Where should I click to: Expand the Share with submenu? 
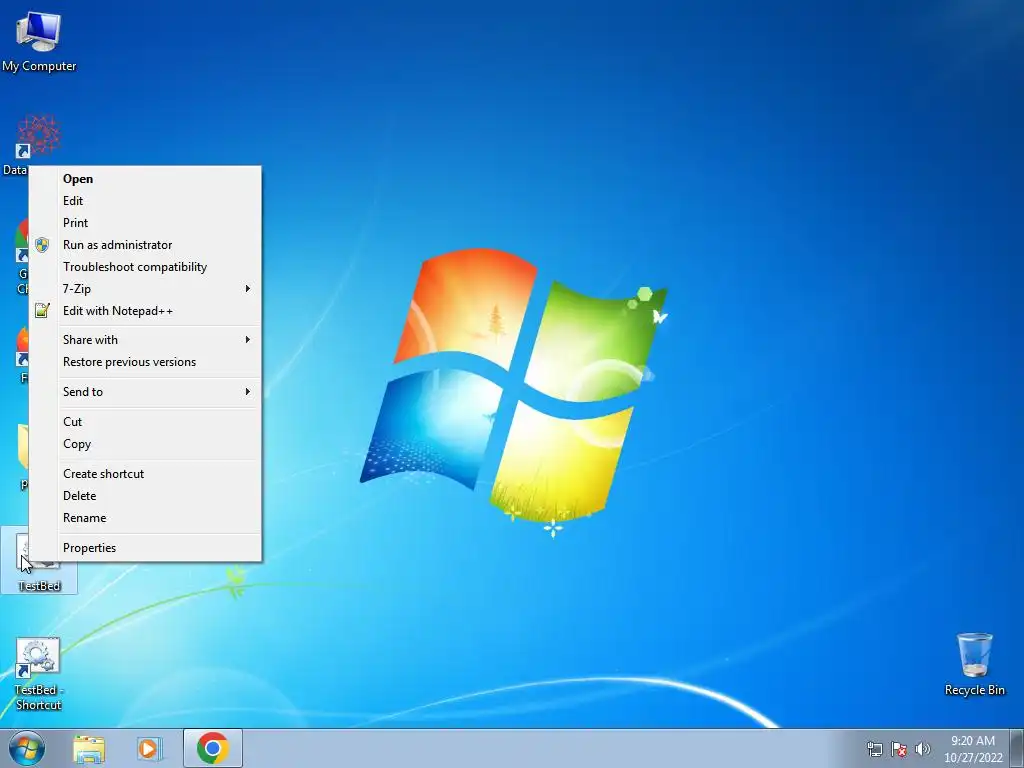tap(146, 340)
